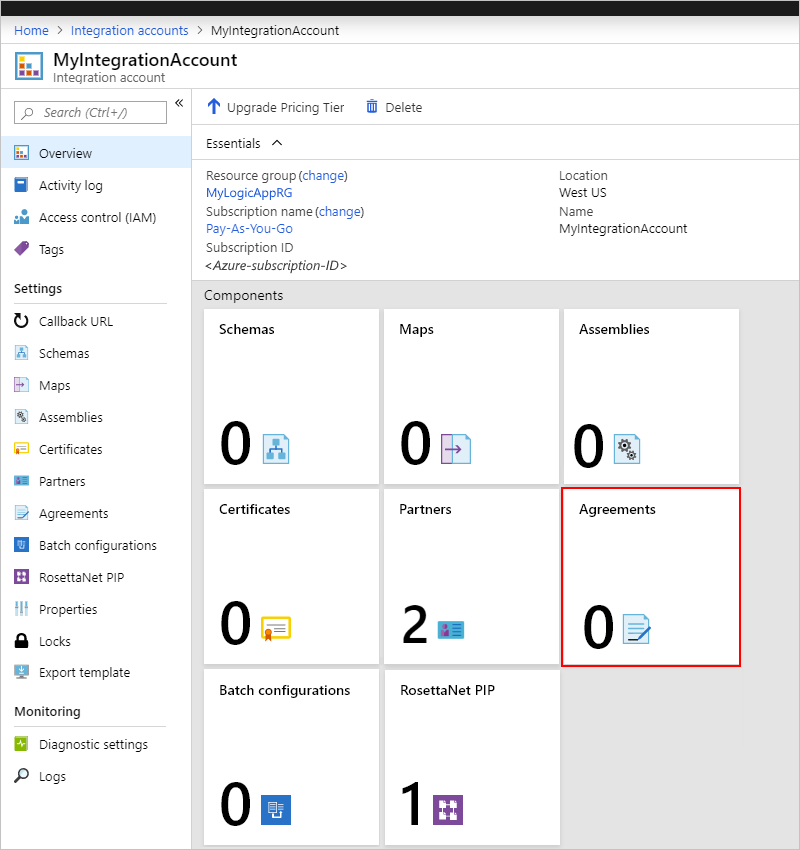Image resolution: width=800 pixels, height=850 pixels.
Task: Collapse the Essentials section chevron
Action: point(277,143)
